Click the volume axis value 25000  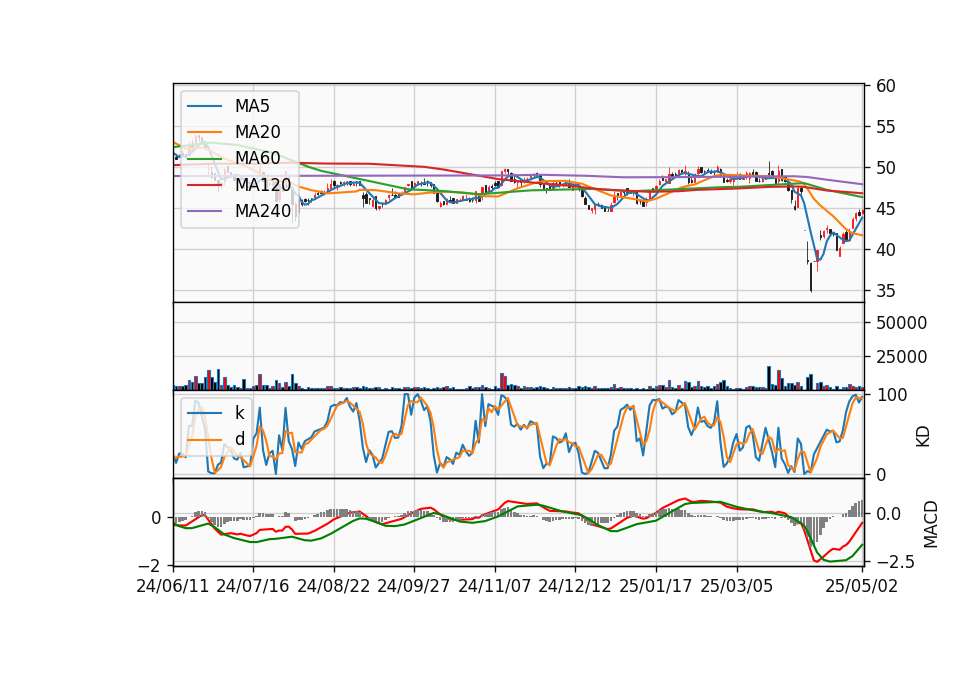tap(901, 357)
